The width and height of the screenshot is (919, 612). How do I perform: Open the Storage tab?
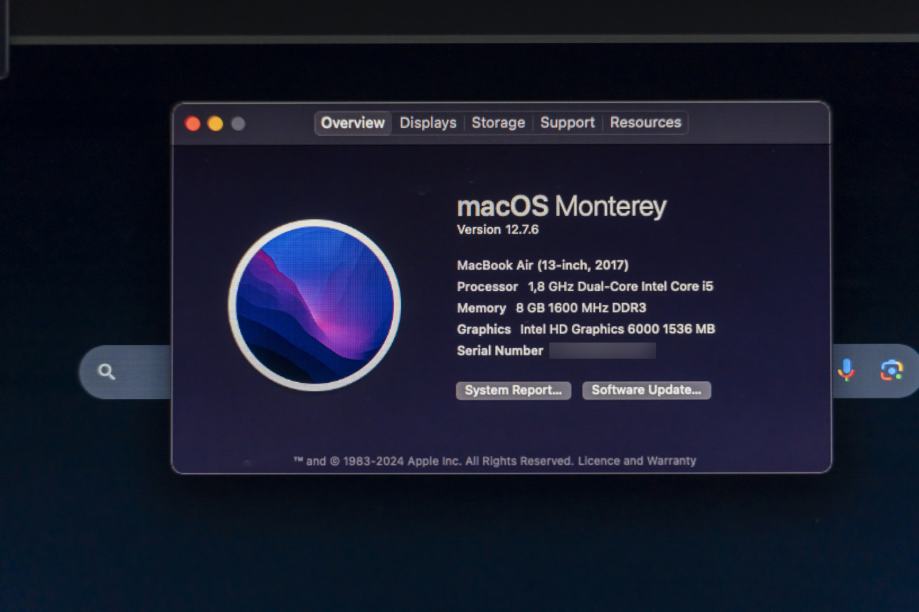tap(498, 123)
